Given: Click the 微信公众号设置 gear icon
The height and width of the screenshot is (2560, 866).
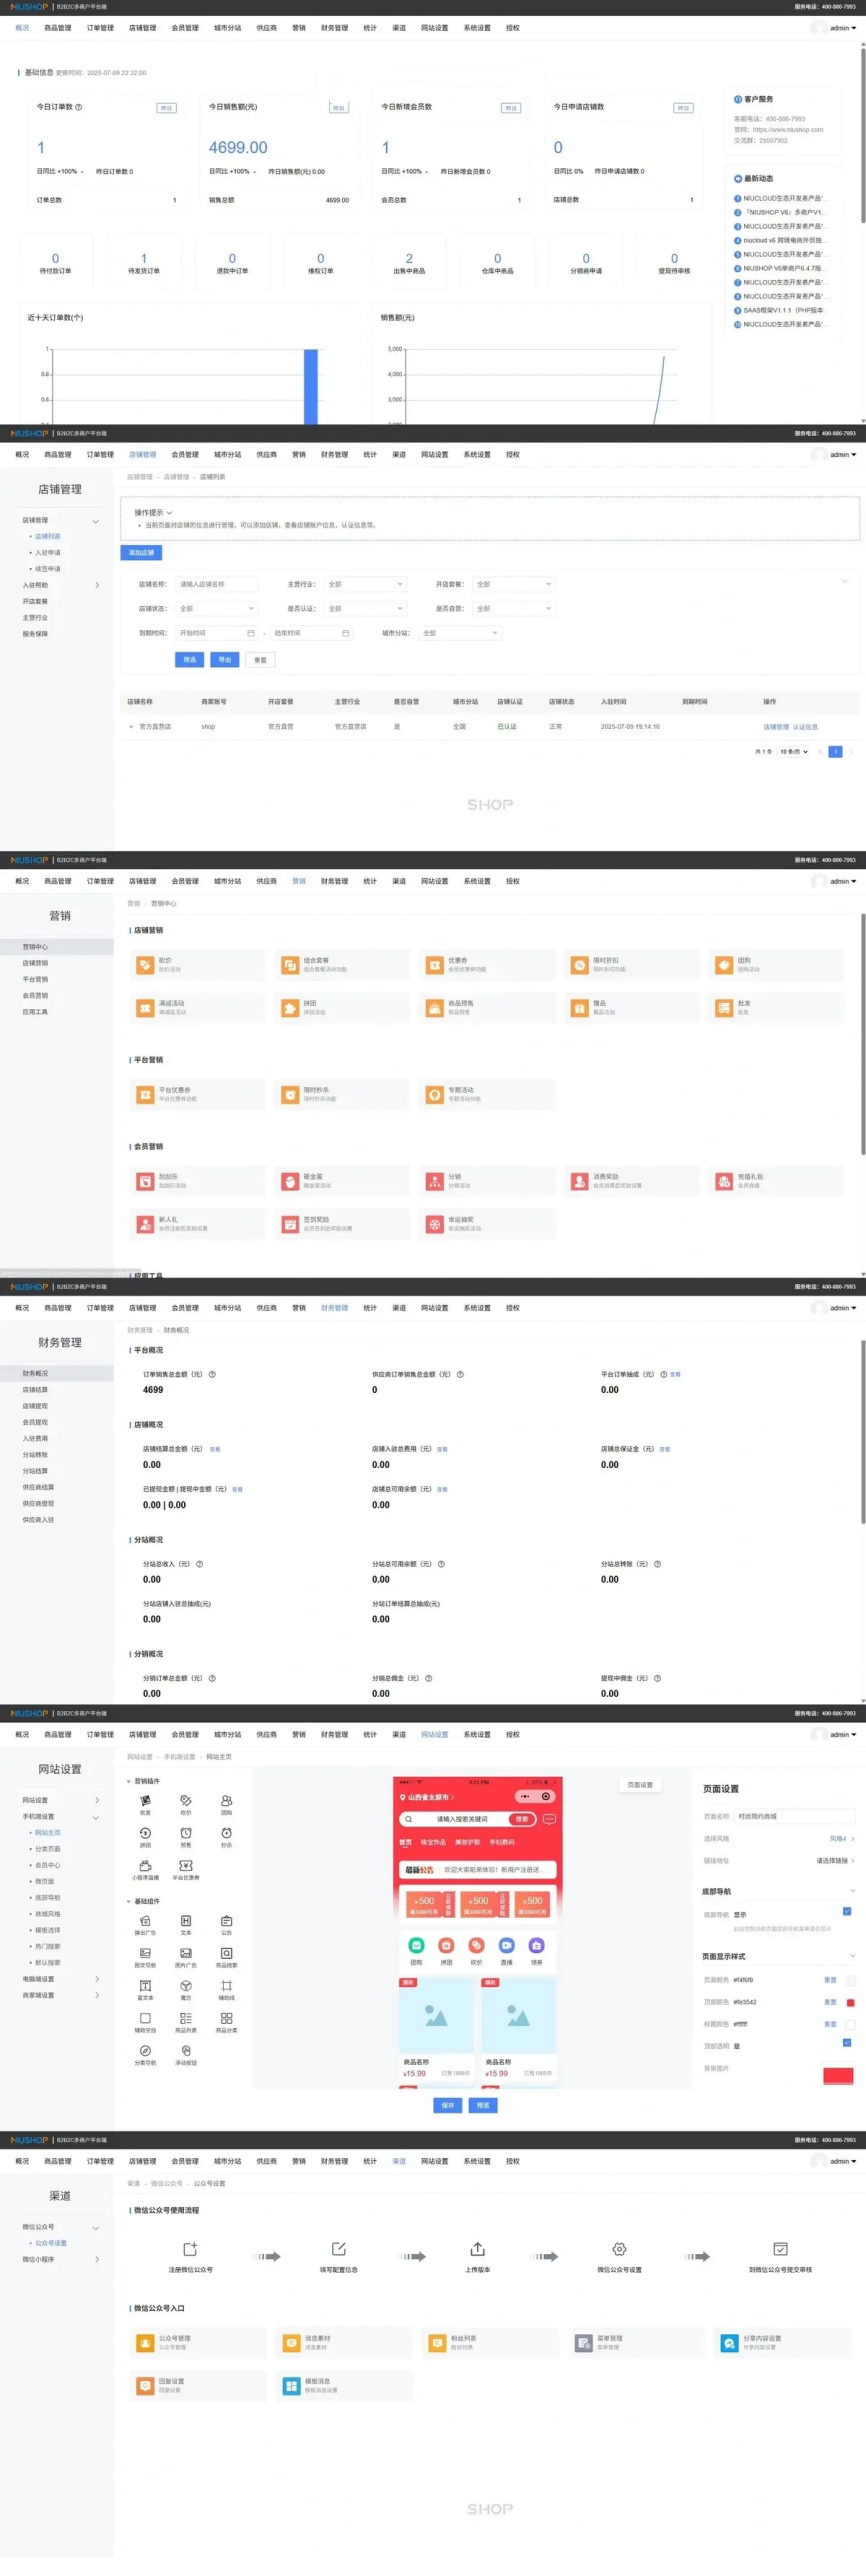Looking at the screenshot, I should tap(619, 2249).
